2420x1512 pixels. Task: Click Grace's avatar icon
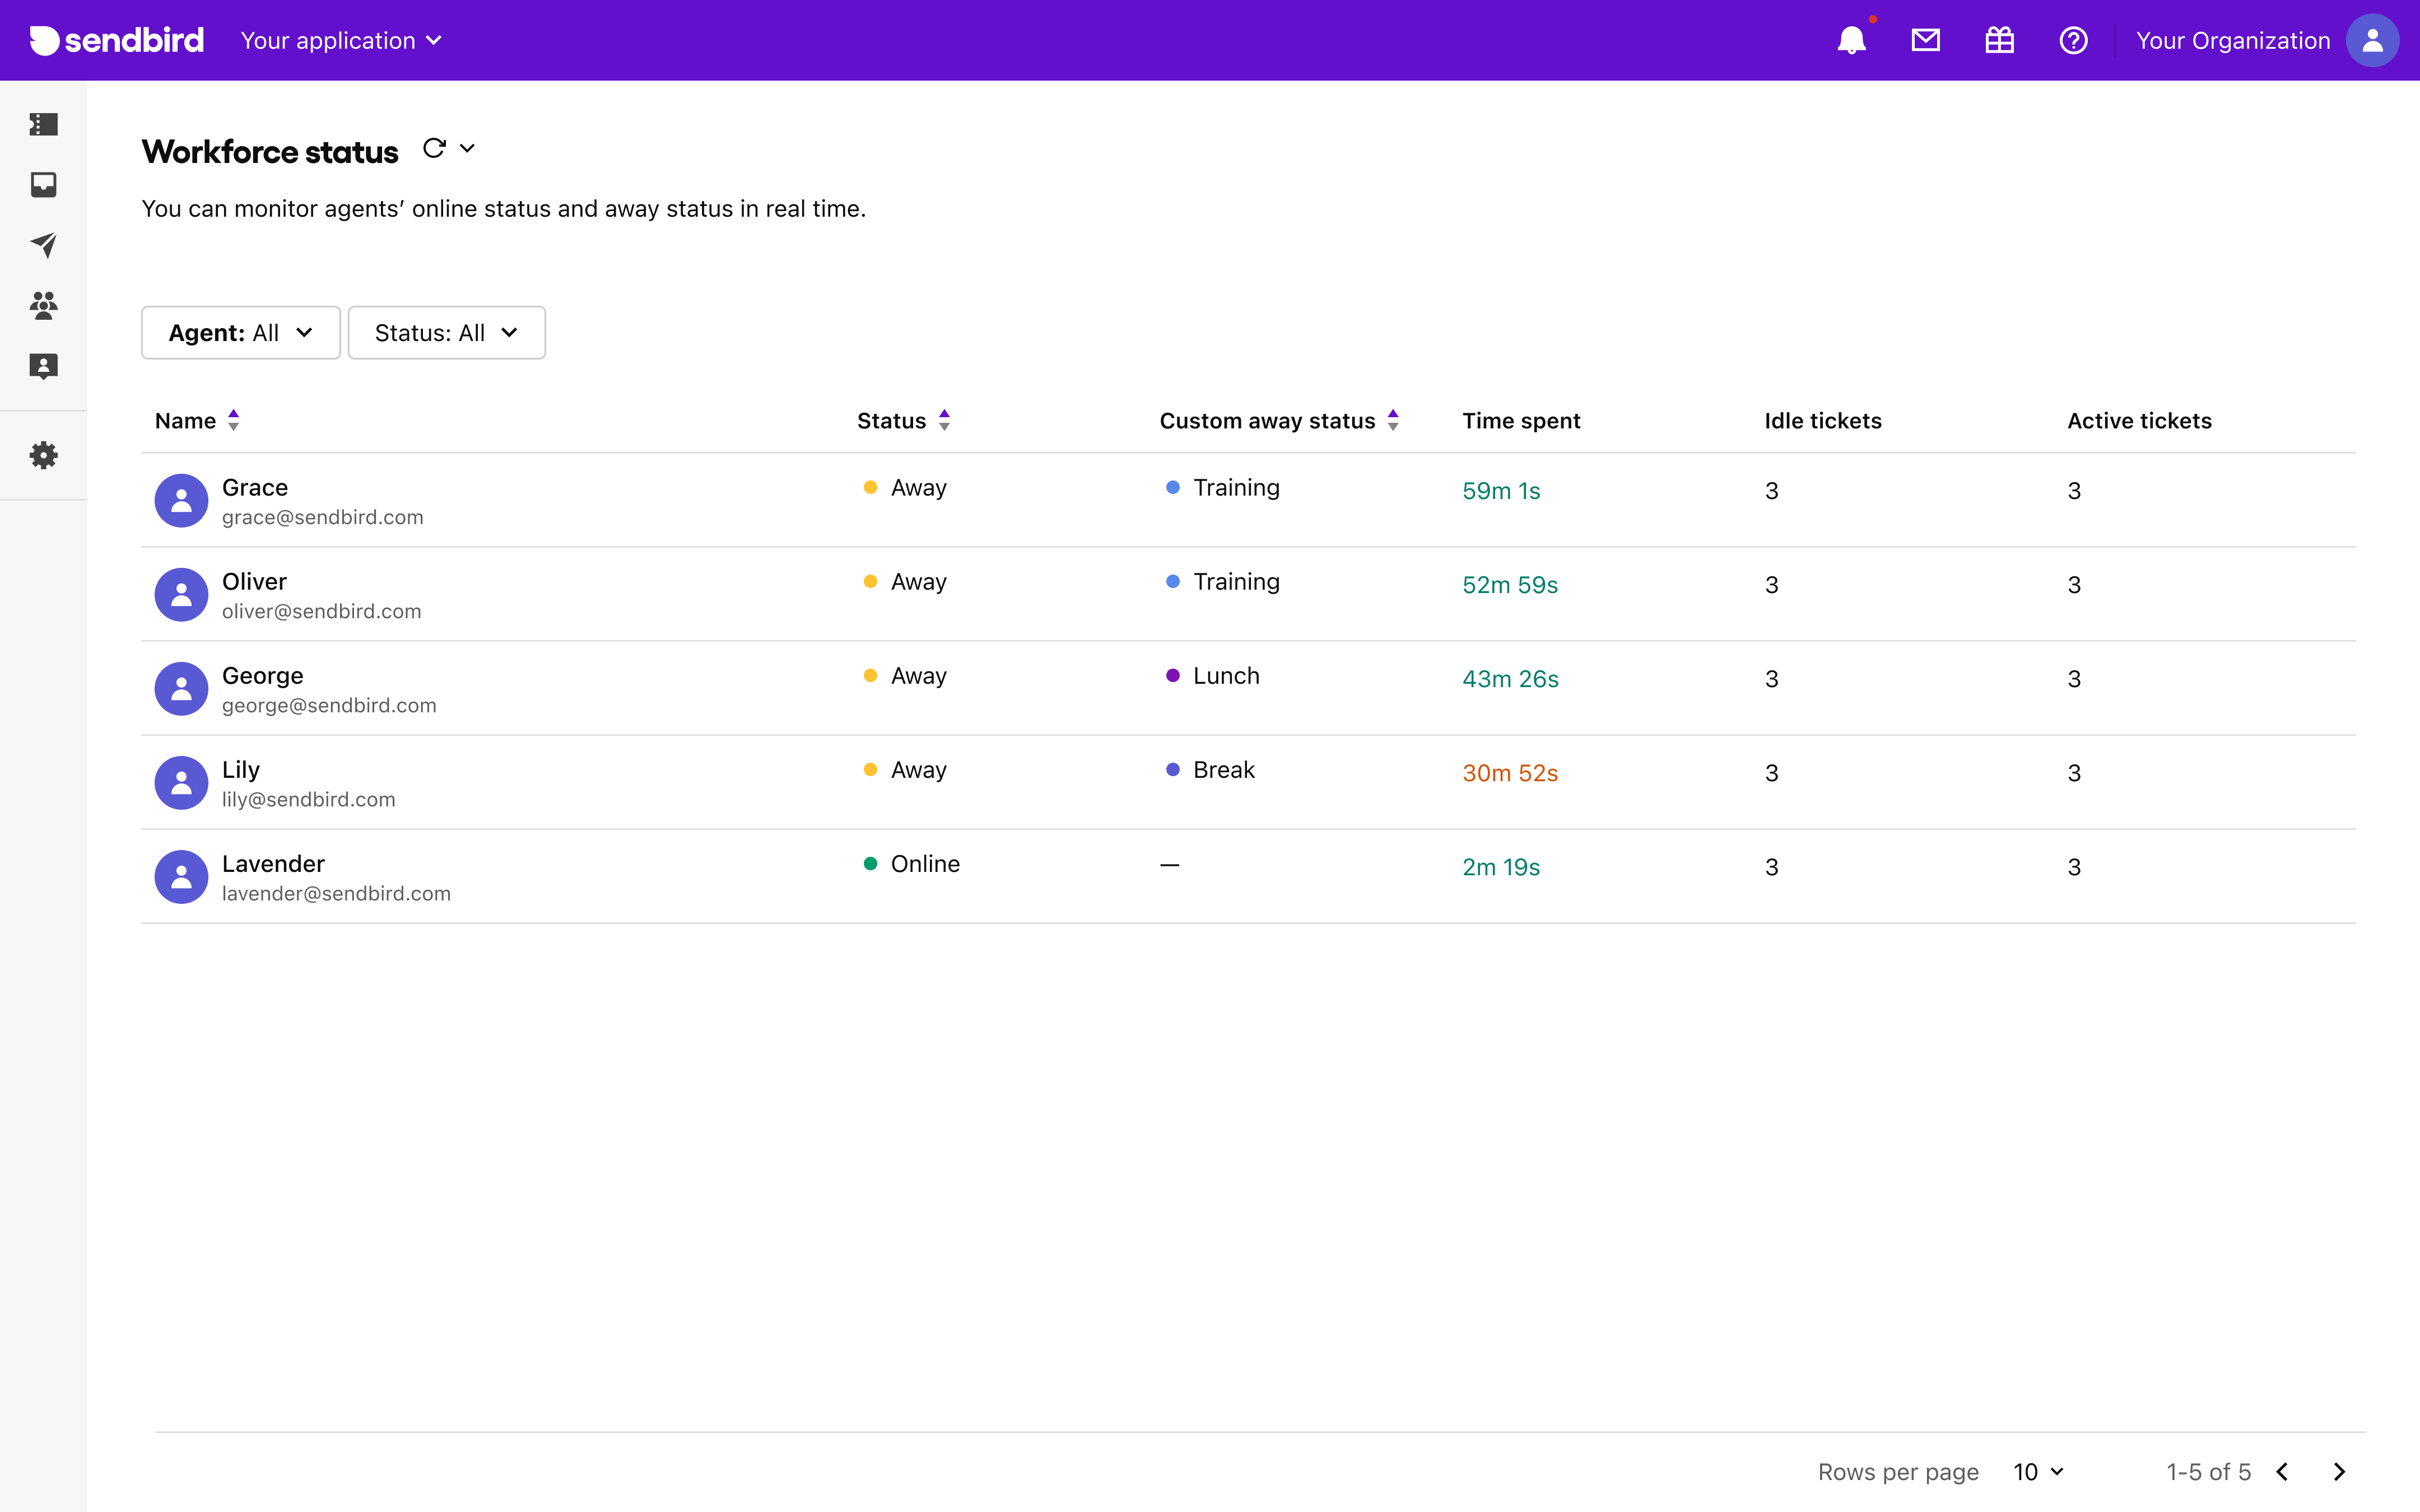point(181,500)
